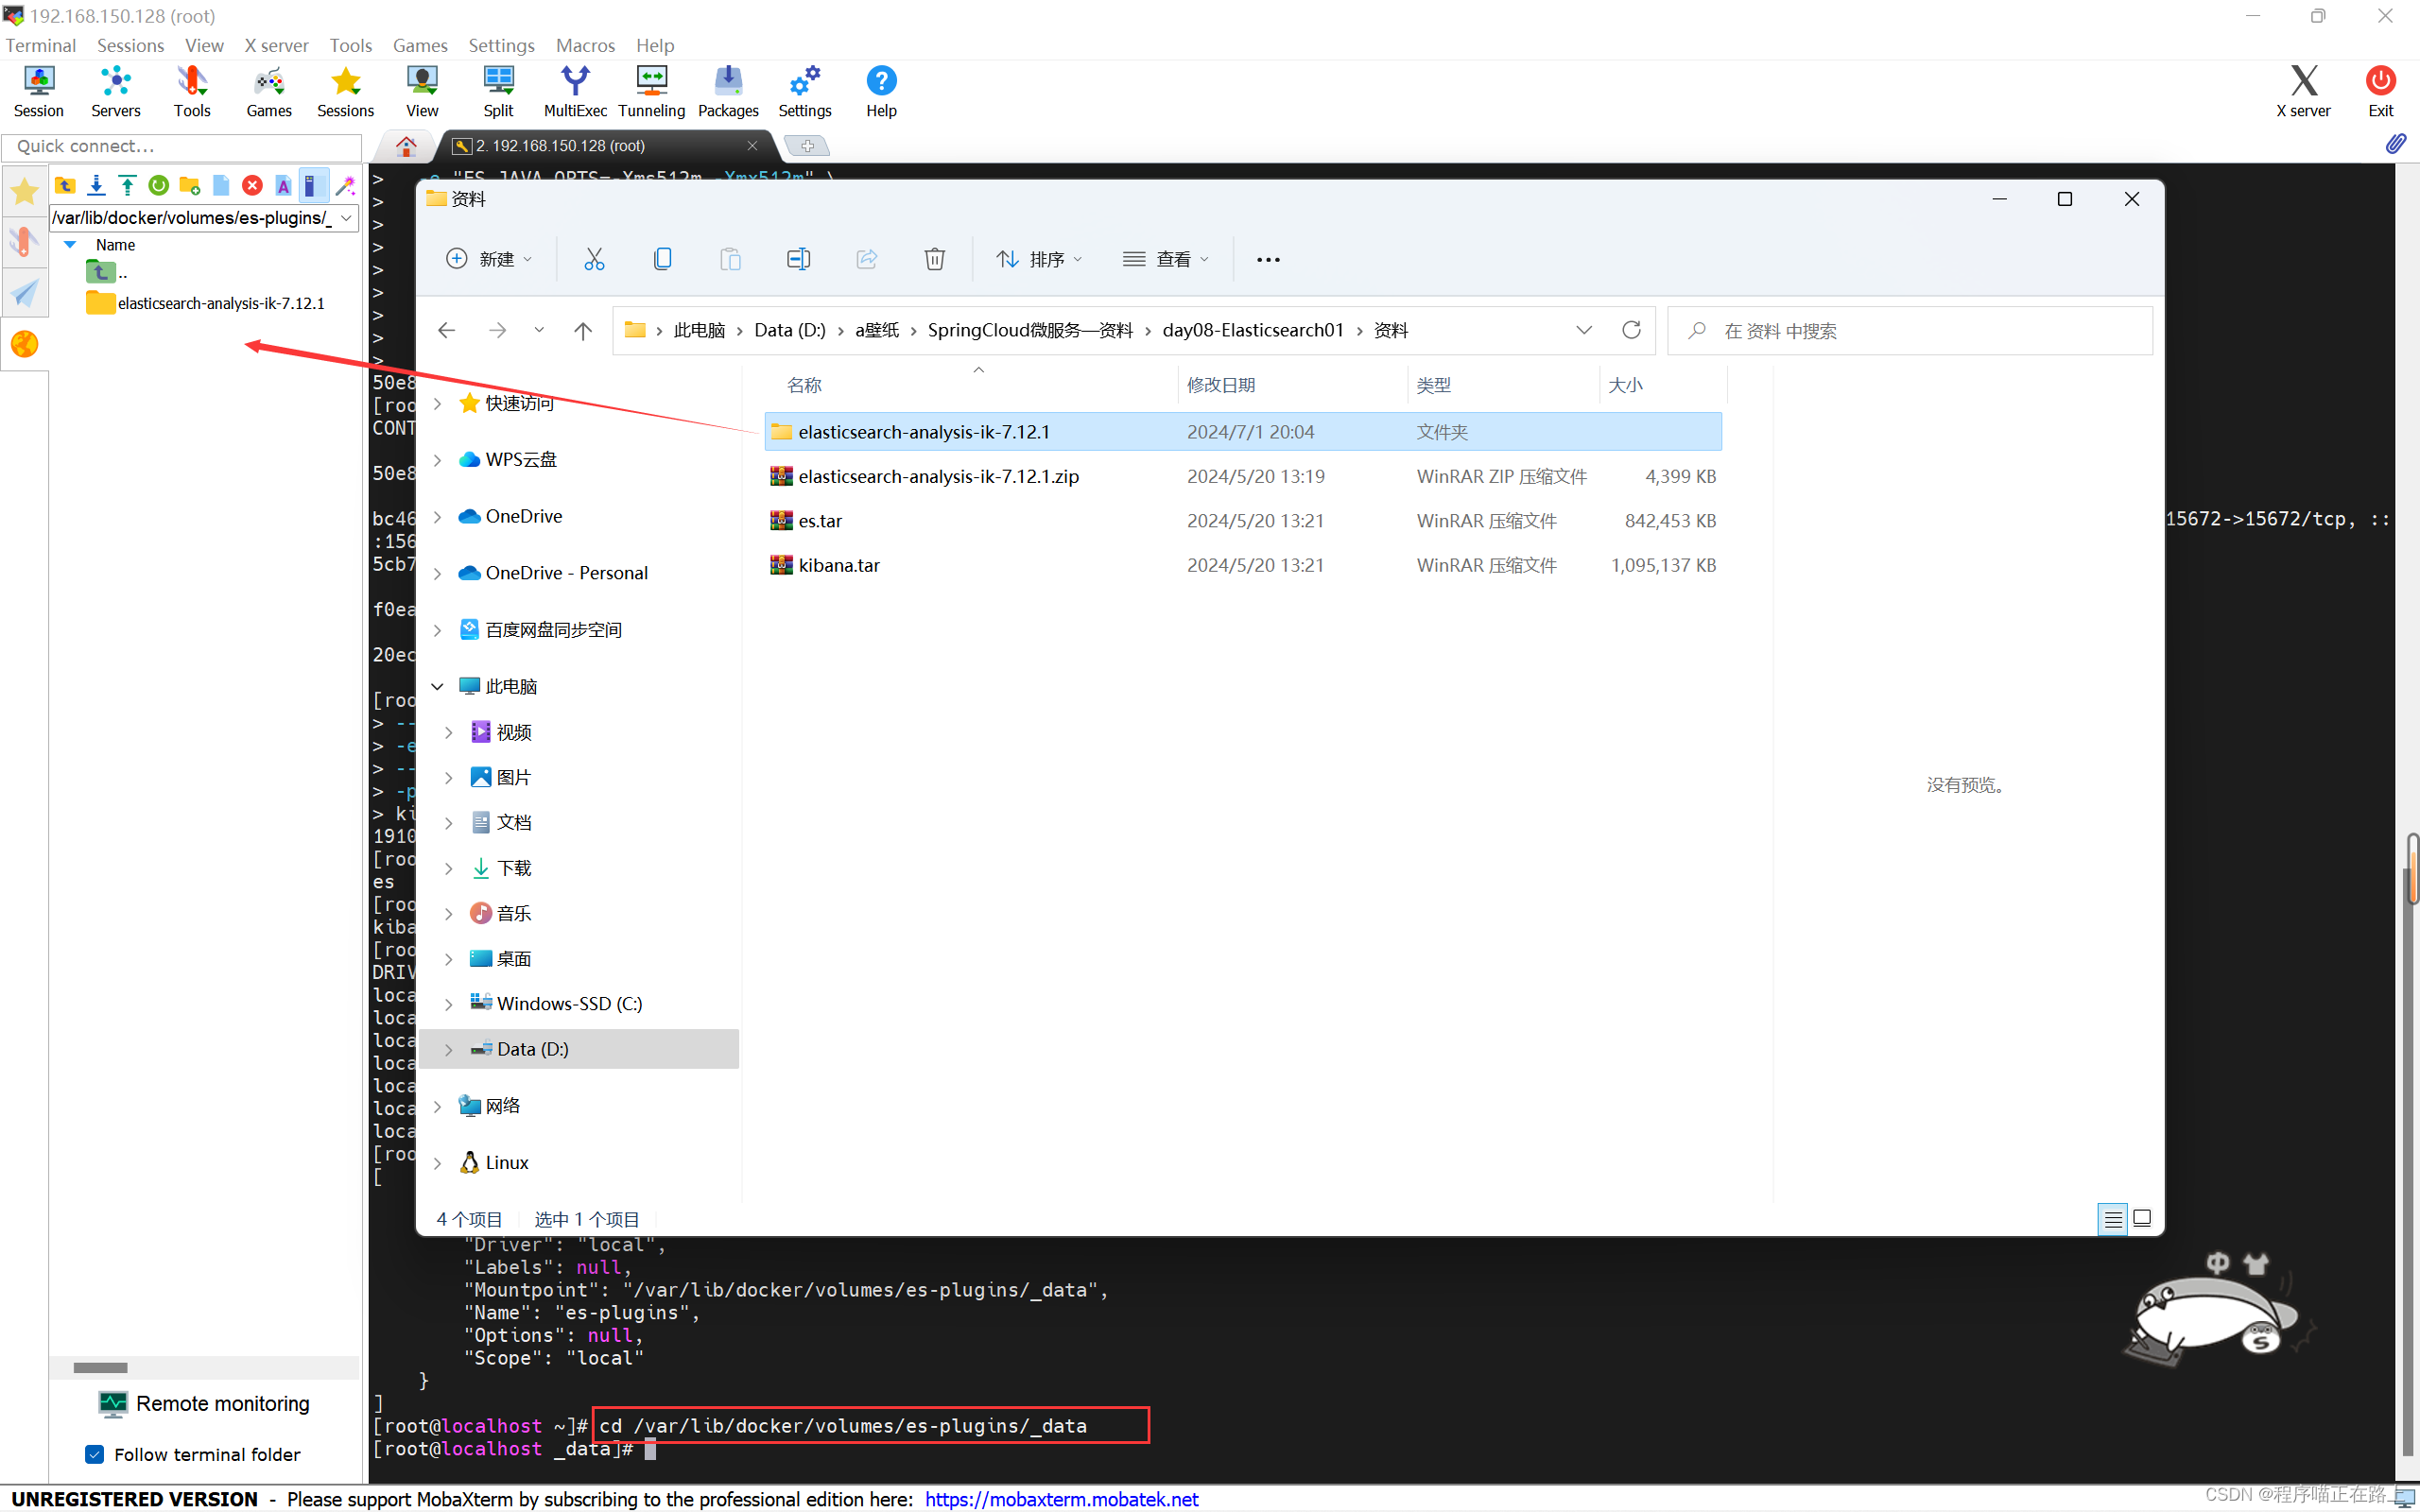Click the SFTP upload file icon
2420x1512 pixels.
[127, 185]
